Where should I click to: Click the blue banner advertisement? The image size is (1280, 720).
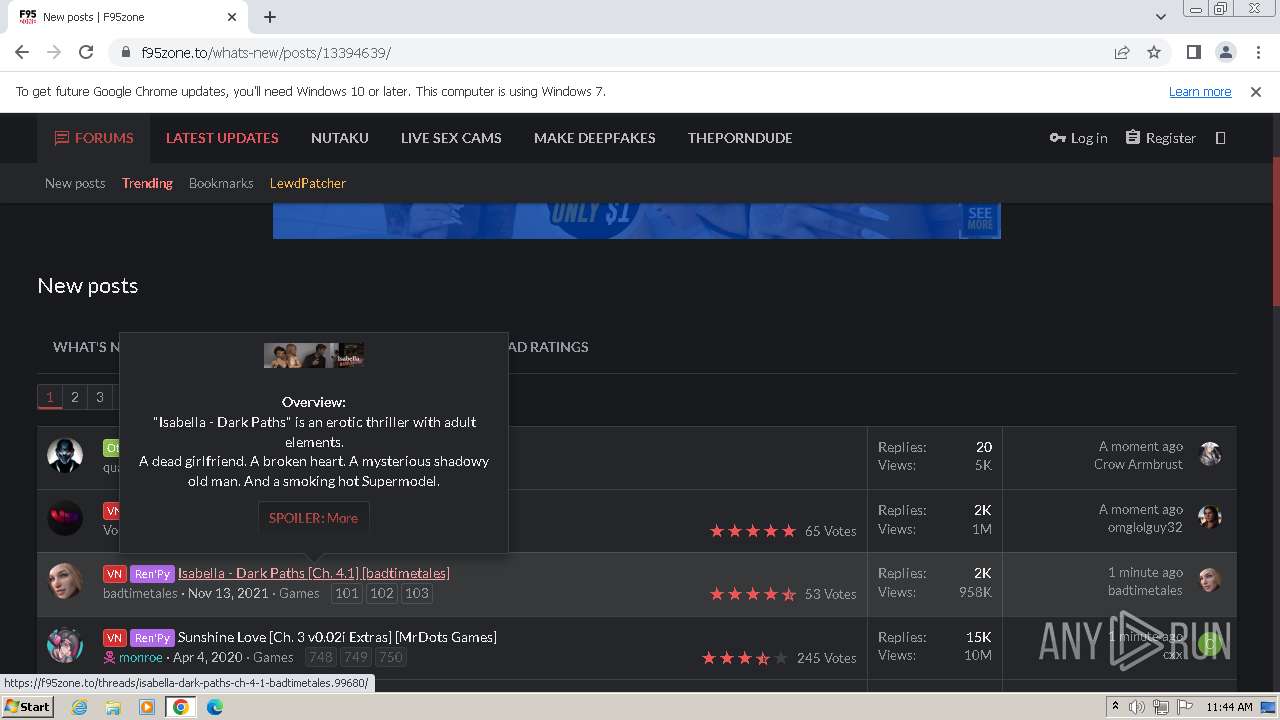[x=637, y=221]
